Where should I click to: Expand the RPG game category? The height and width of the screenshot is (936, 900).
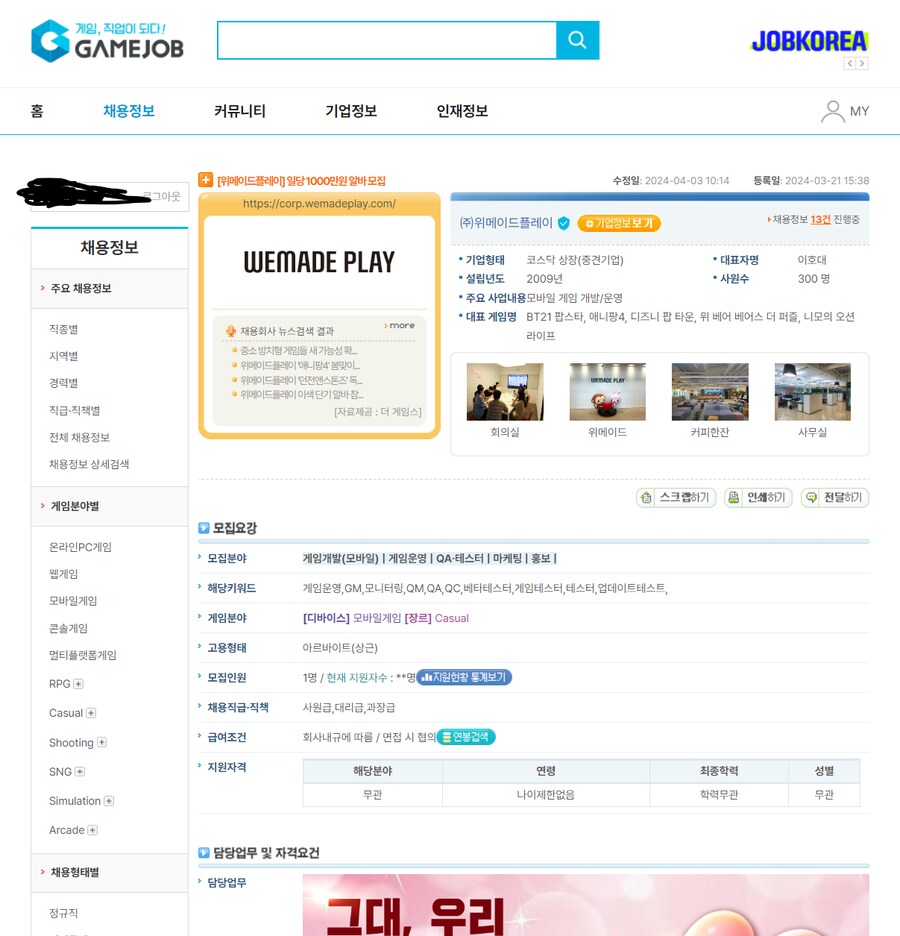[80, 683]
